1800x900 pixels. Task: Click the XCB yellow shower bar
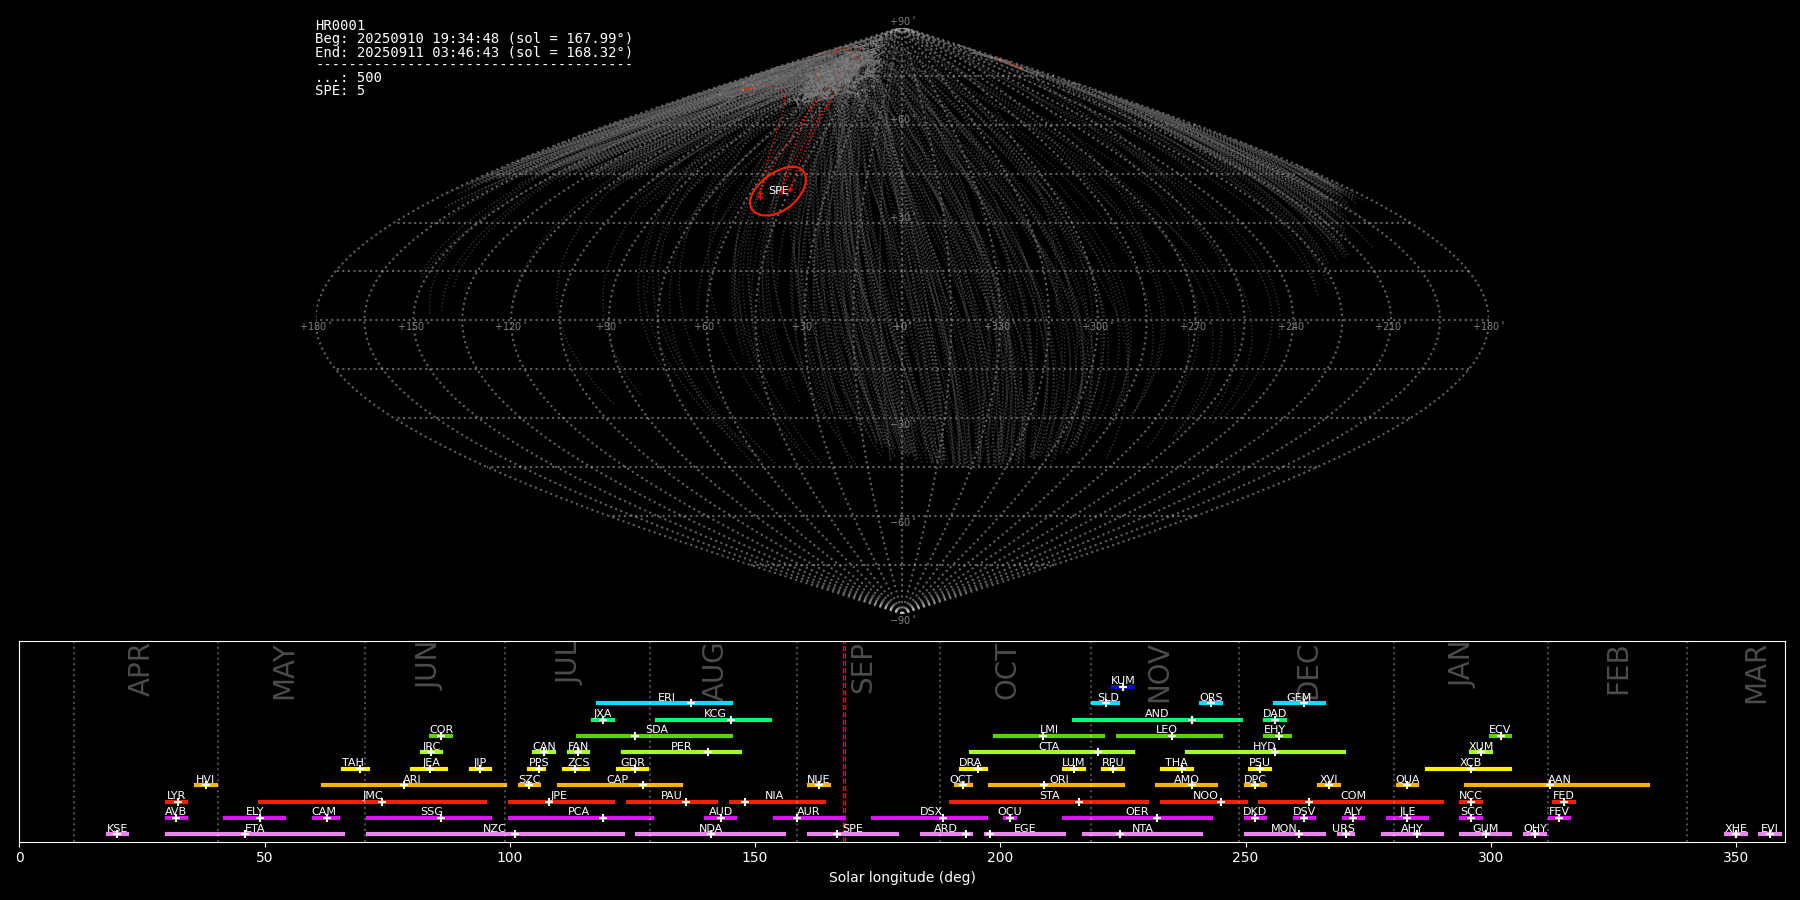(x=1468, y=769)
